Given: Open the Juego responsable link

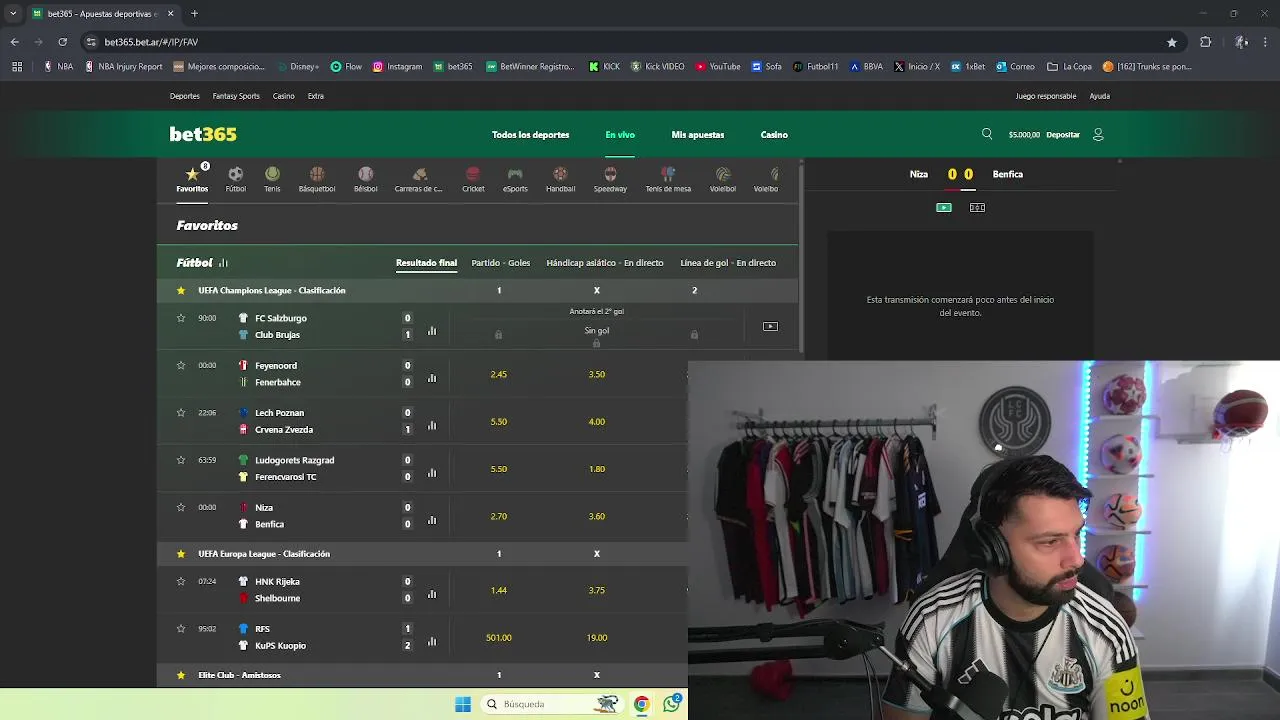Looking at the screenshot, I should [x=1046, y=96].
